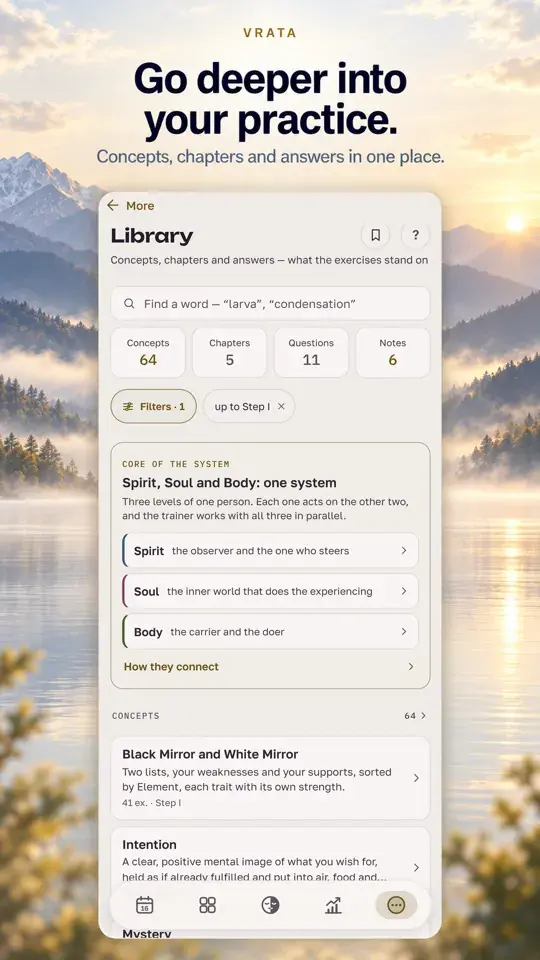Open the face mask tab in bottom bar
Viewport: 540px width, 960px height.
coord(271,905)
